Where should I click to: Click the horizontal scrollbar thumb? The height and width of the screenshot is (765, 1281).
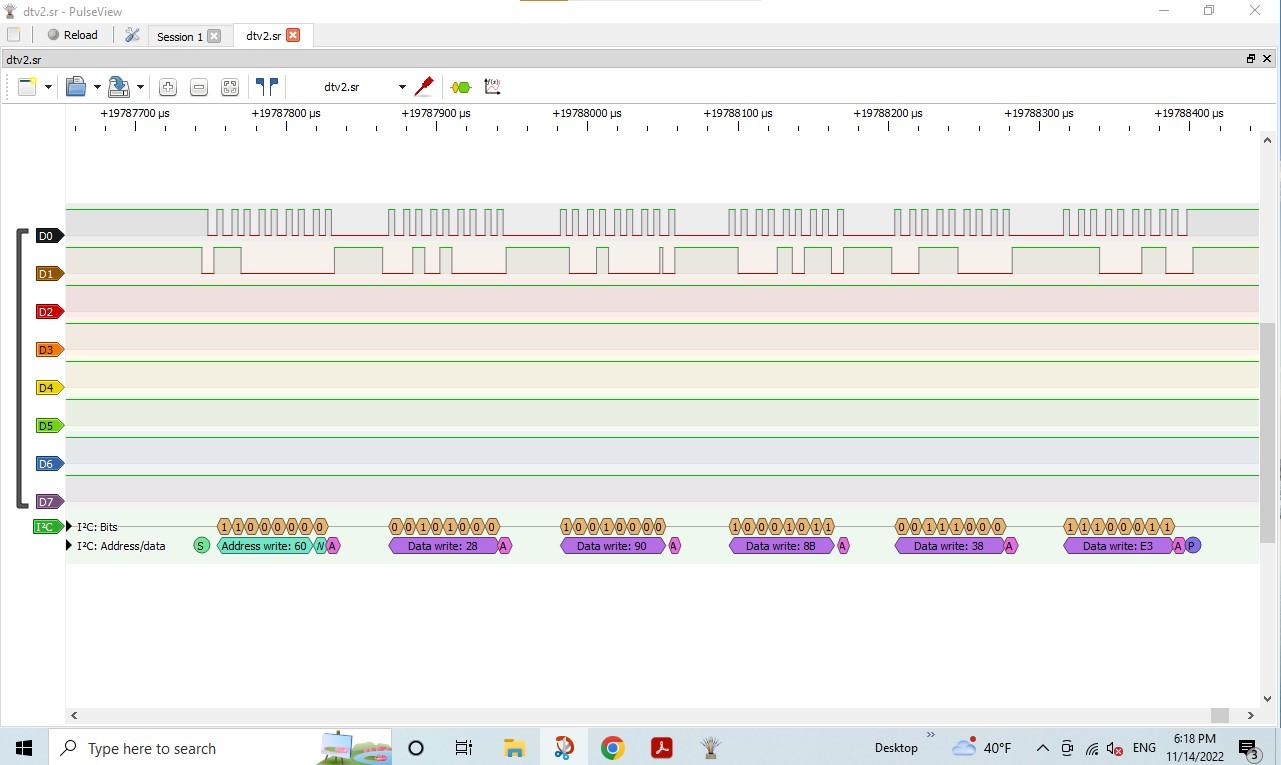[x=1219, y=715]
